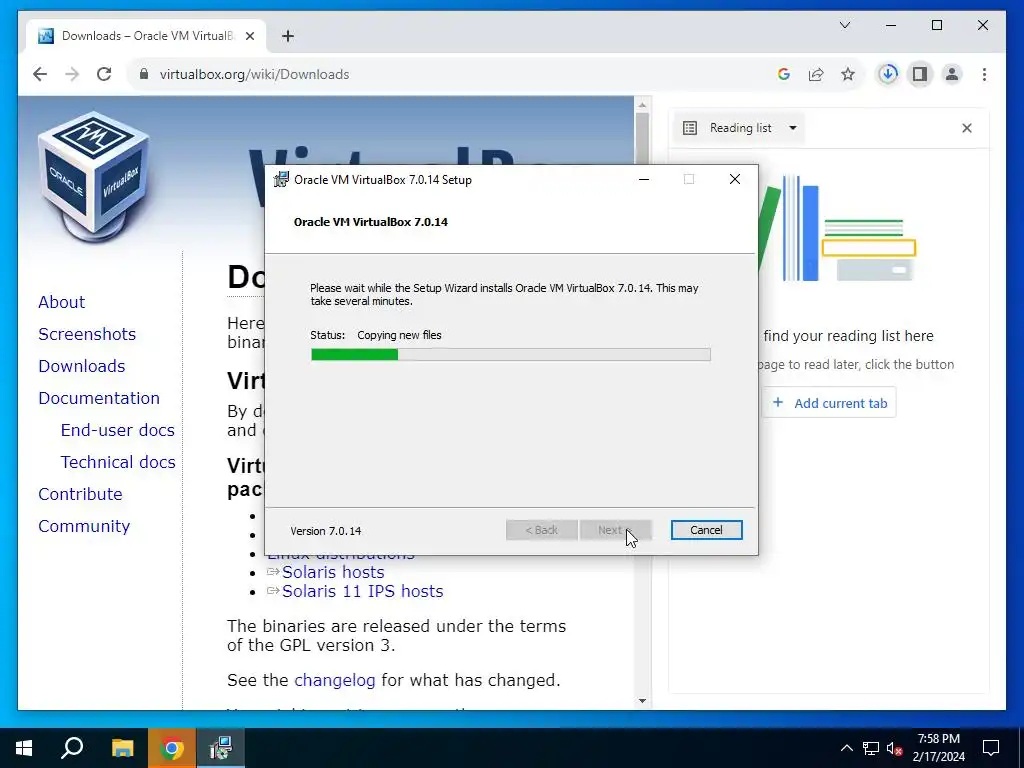The width and height of the screenshot is (1024, 768).
Task: Click the installer icon in the Setup title bar
Action: coord(281,180)
